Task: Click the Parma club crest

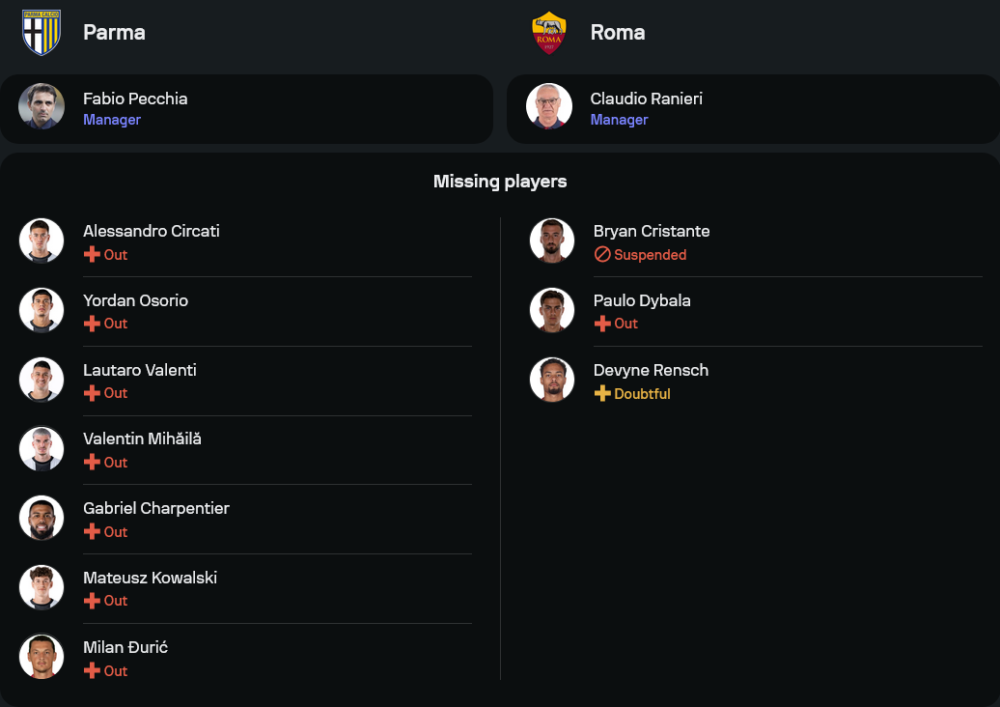Action: (41, 32)
